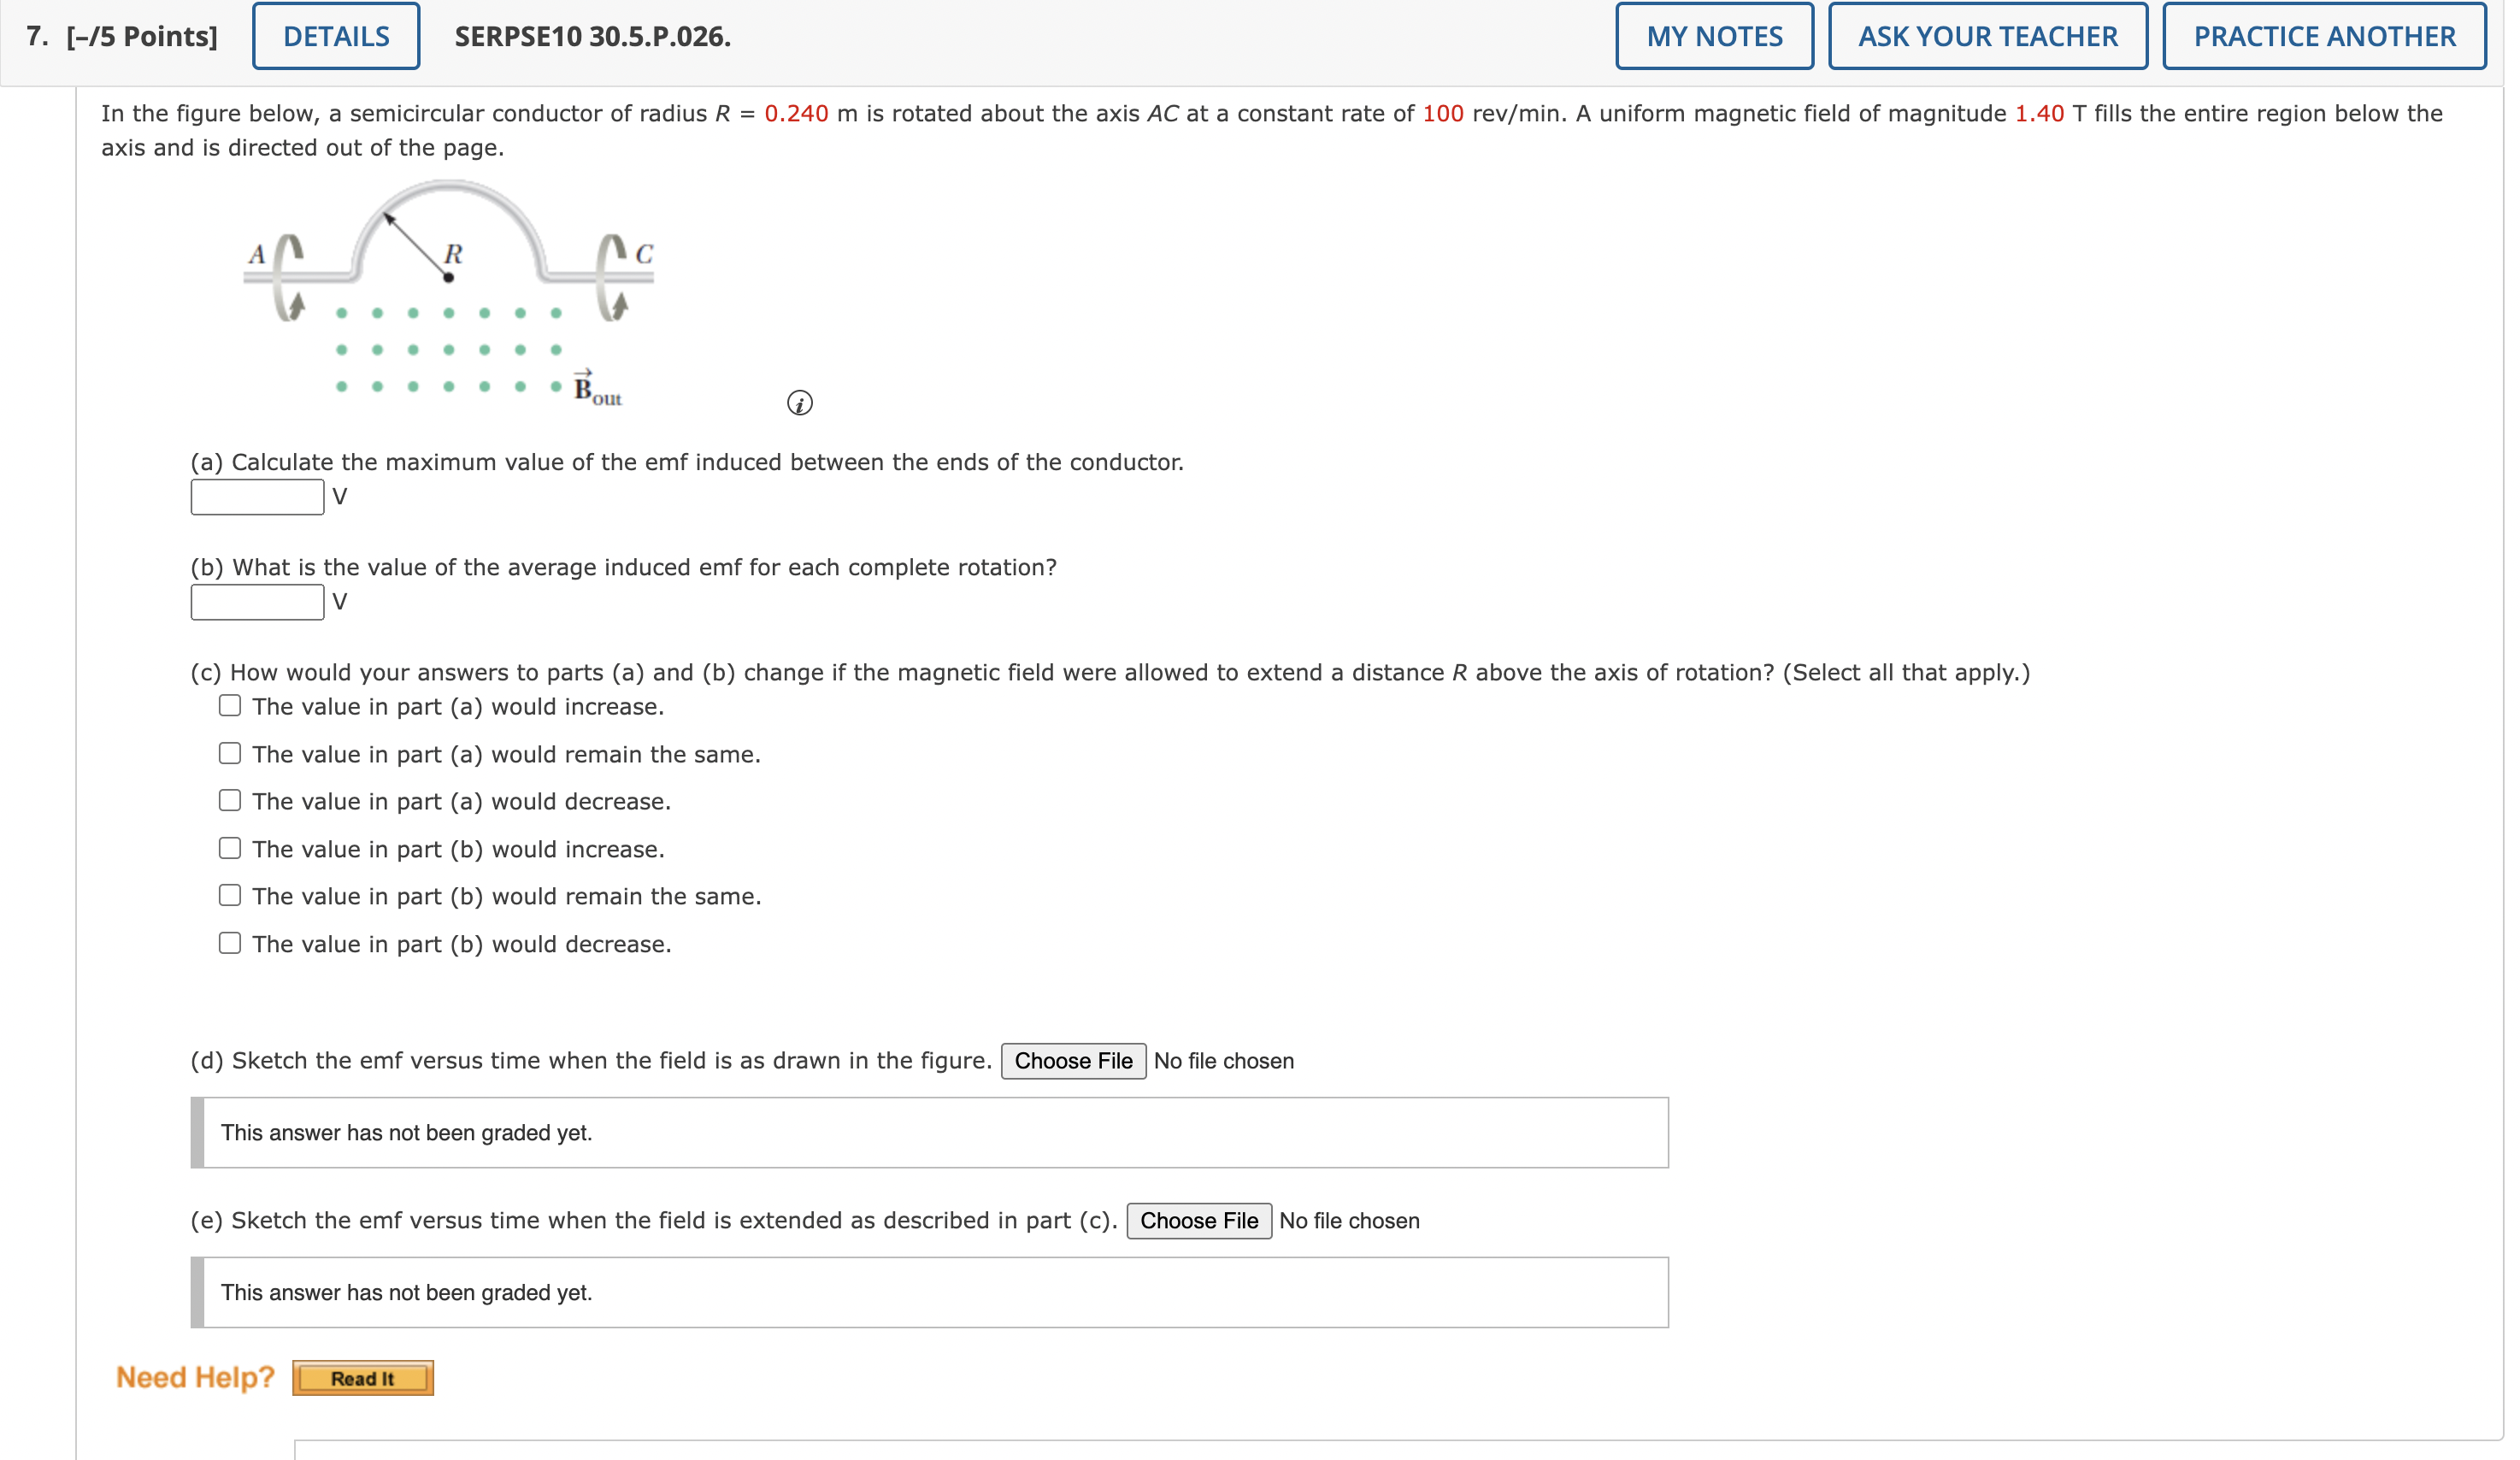Image resolution: width=2520 pixels, height=1460 pixels.
Task: Check "The value in part (a) would remain the same"
Action: (x=229, y=753)
